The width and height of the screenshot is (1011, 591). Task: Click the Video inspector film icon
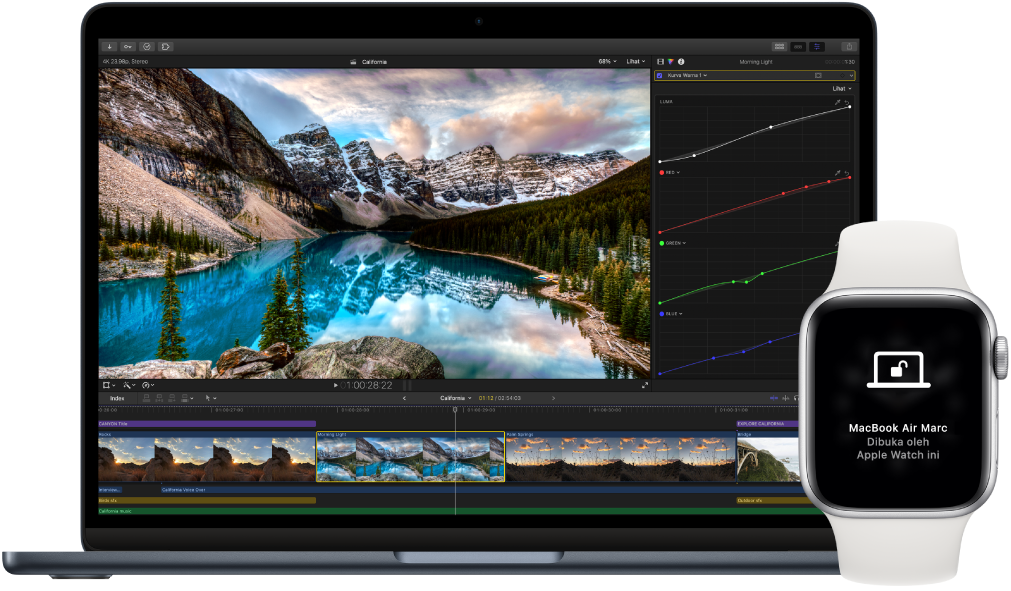(x=658, y=61)
